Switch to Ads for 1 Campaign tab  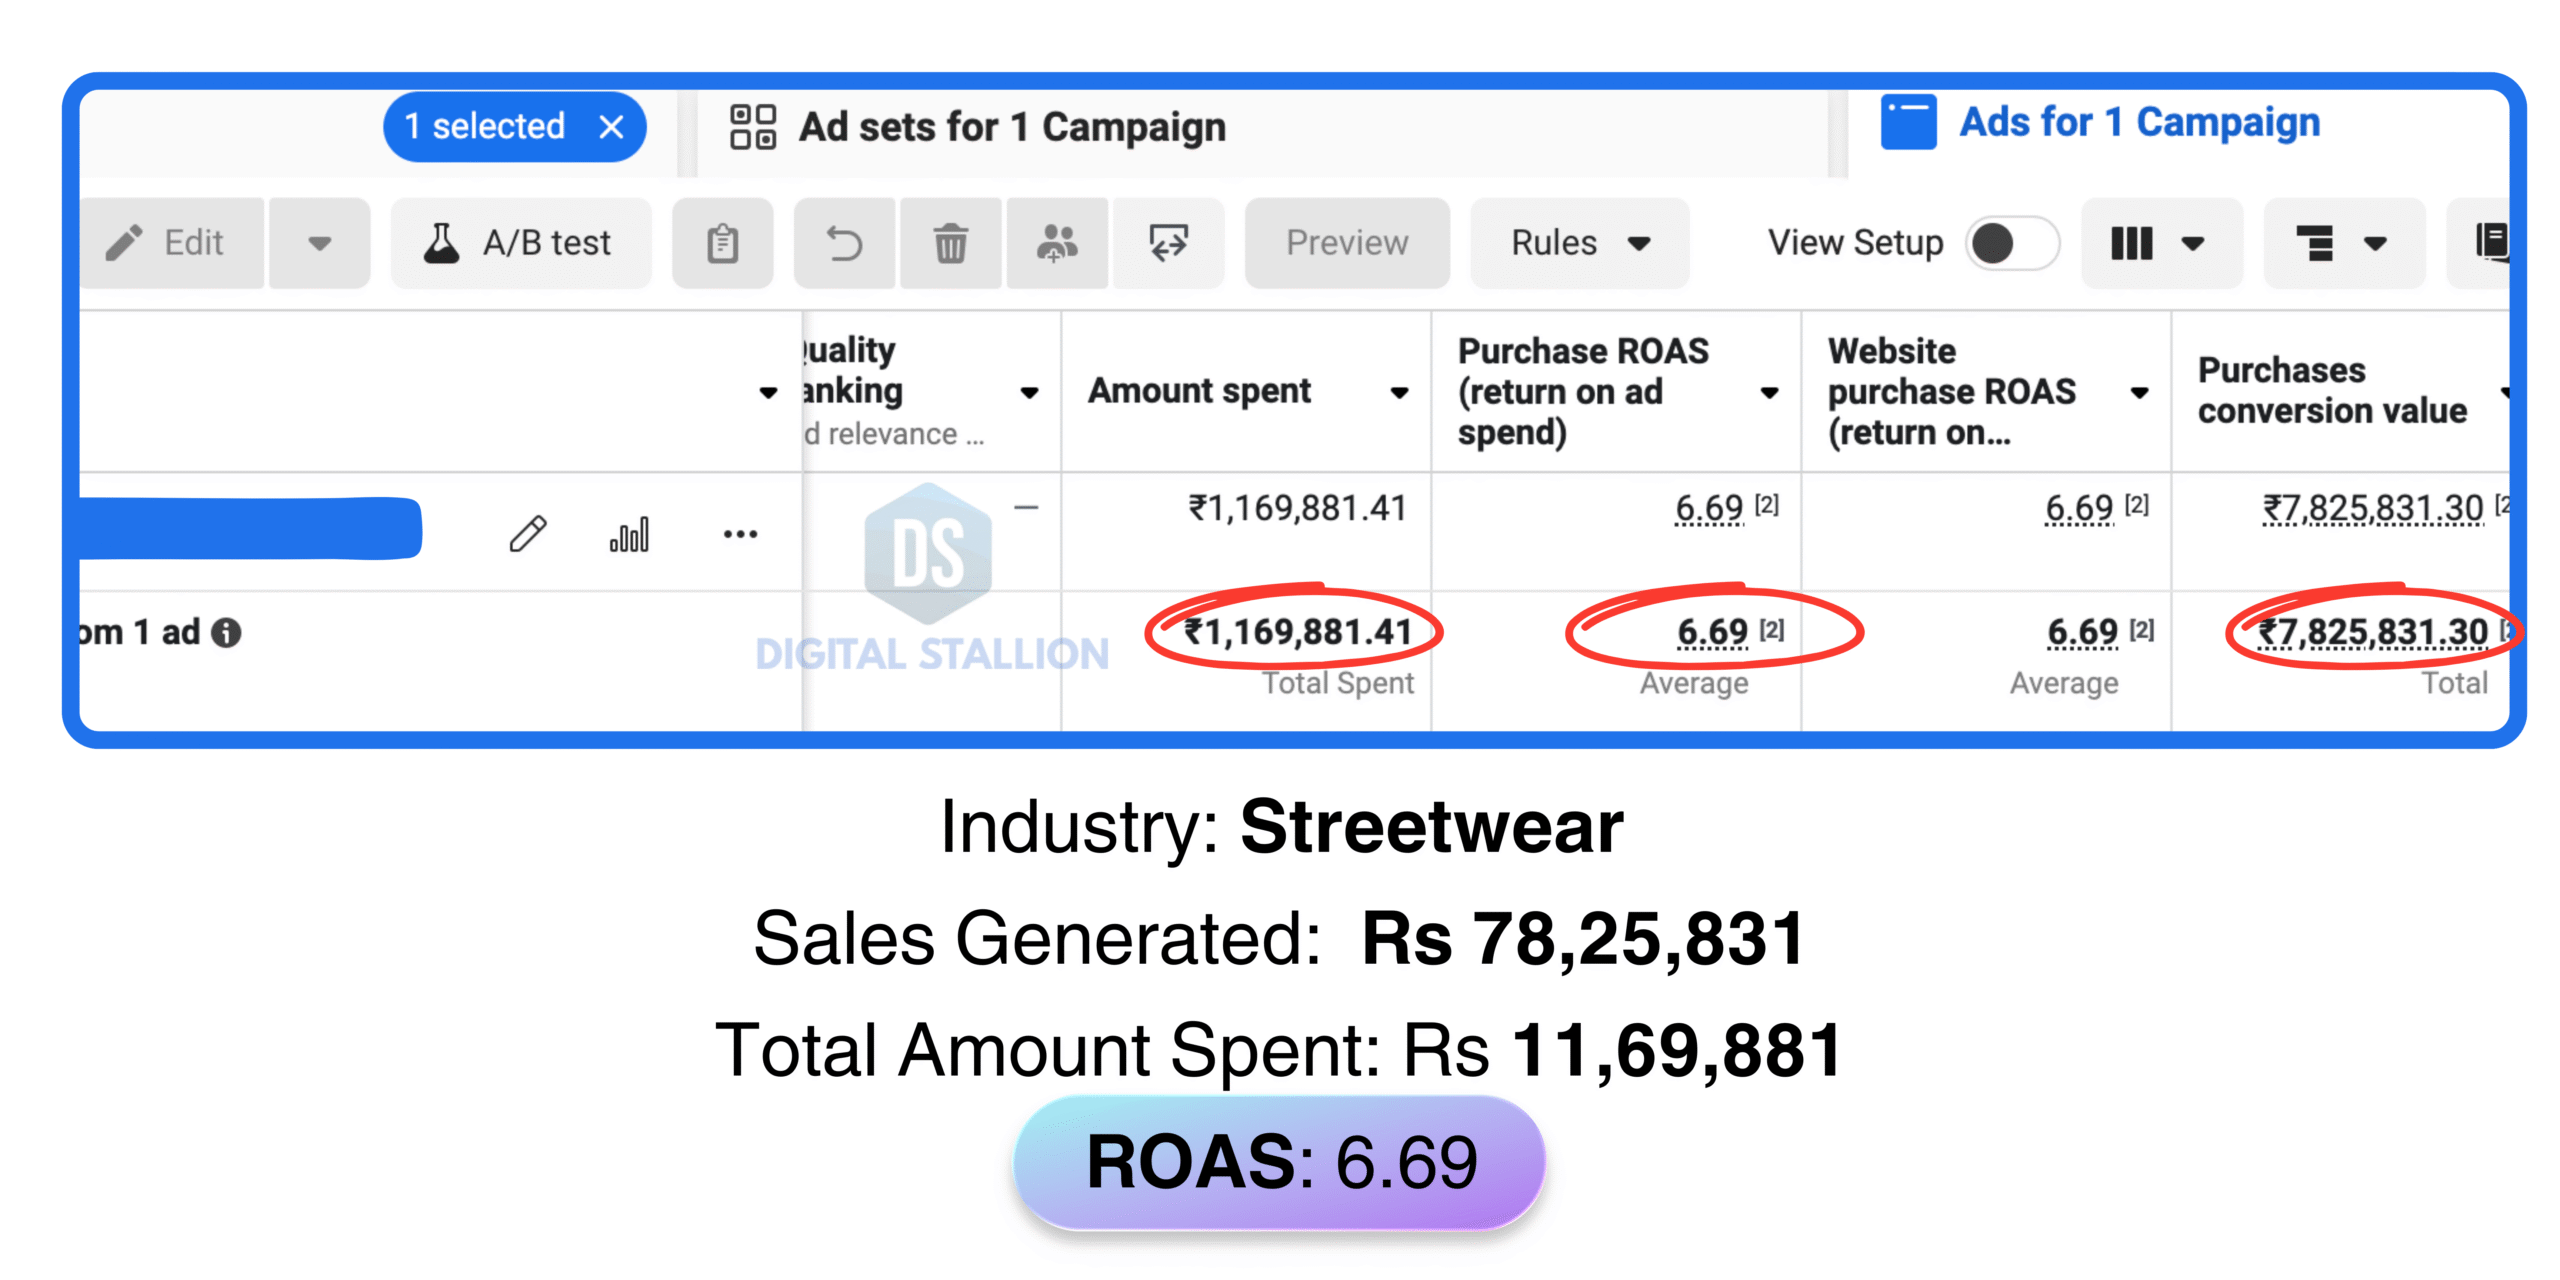(2138, 122)
